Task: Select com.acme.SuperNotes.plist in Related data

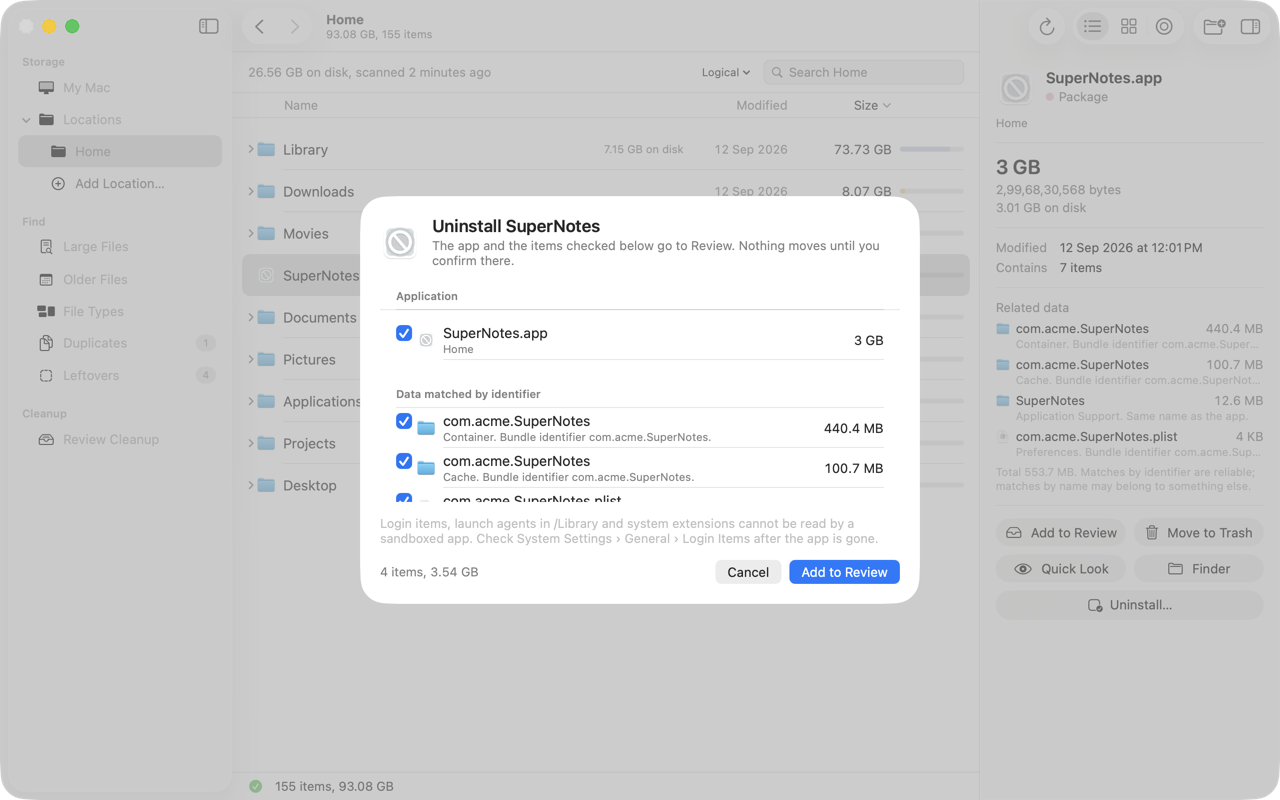Action: (x=1129, y=444)
